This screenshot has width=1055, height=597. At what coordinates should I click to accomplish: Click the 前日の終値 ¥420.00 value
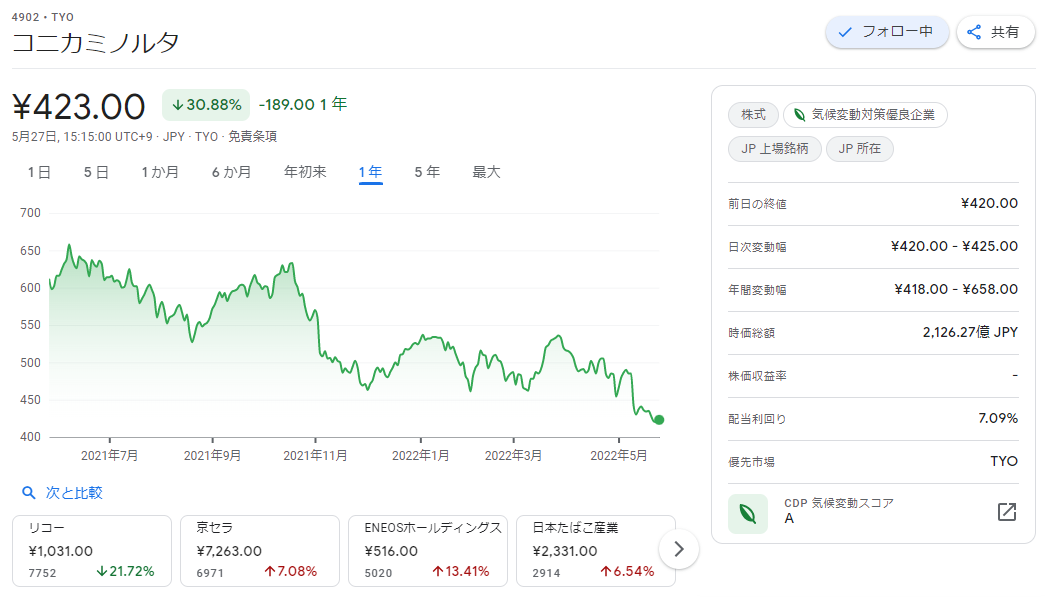pyautogui.click(x=989, y=203)
